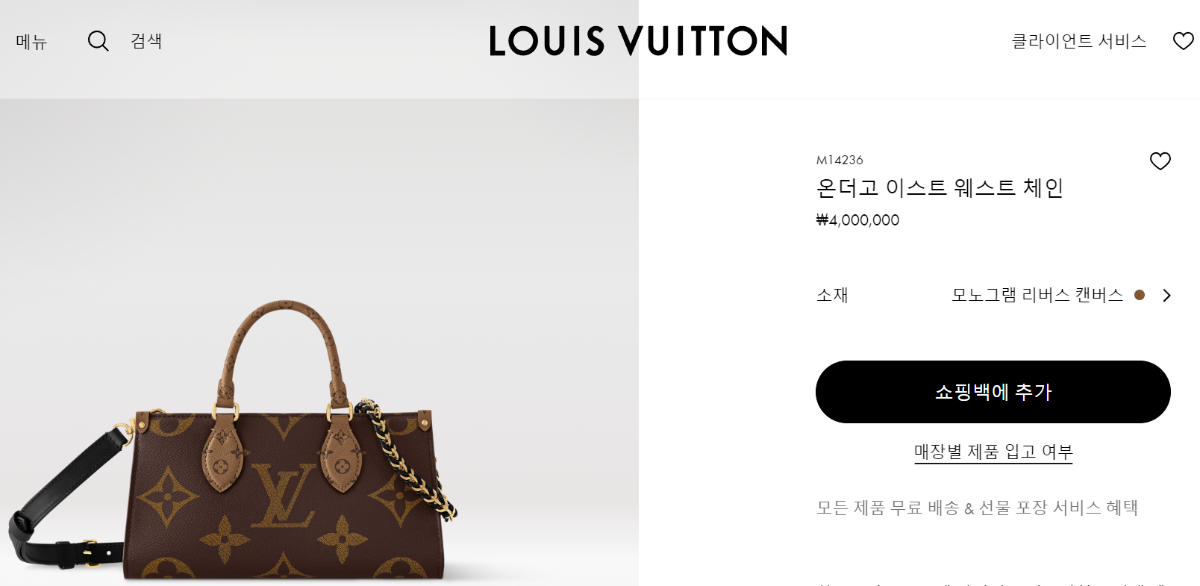Go home via the Louis Vuitton logo
This screenshot has width=1200, height=586.
(638, 41)
